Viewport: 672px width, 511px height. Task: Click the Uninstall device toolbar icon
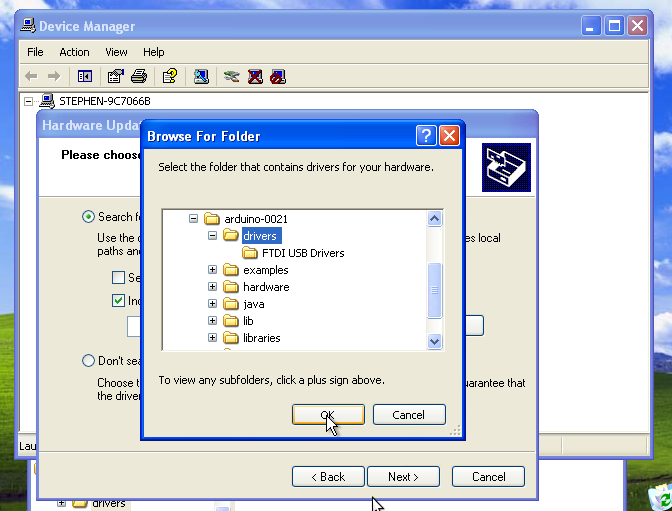(255, 76)
